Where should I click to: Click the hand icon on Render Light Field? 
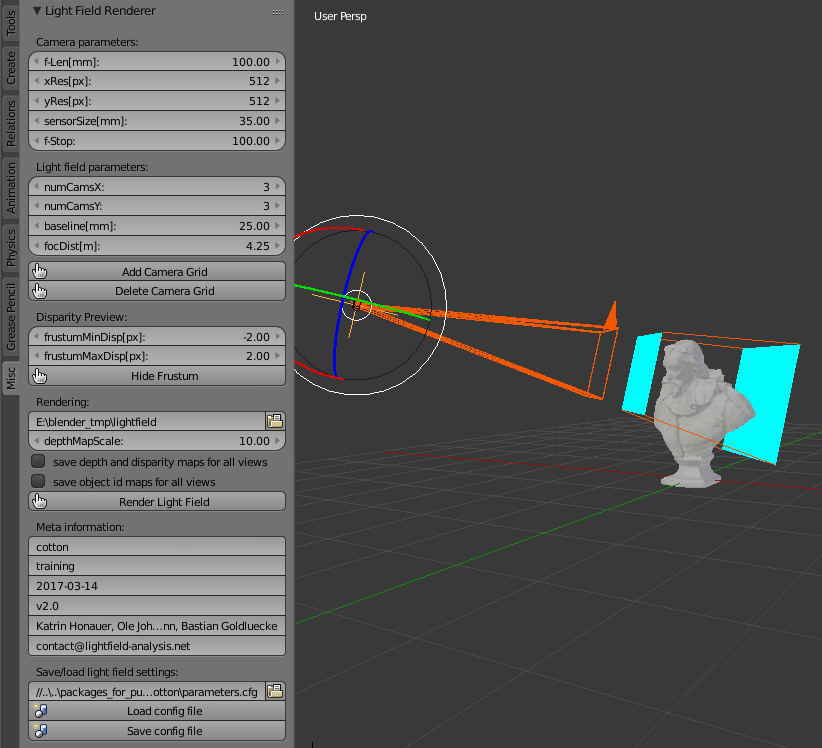39,500
